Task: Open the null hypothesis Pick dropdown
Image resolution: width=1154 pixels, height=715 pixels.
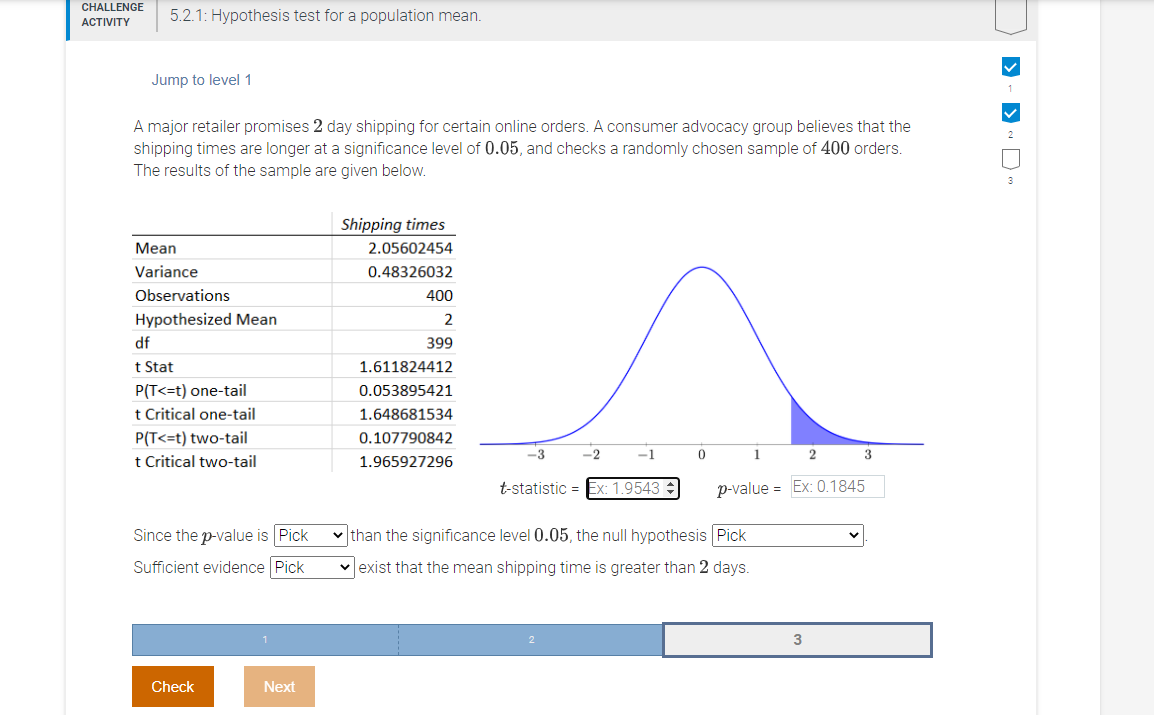Action: [x=787, y=535]
